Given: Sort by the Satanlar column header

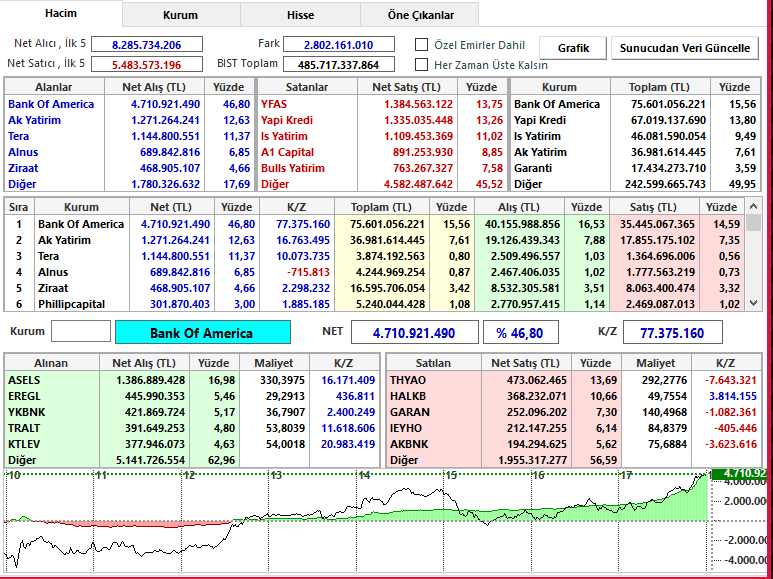Looking at the screenshot, I should click(x=307, y=87).
